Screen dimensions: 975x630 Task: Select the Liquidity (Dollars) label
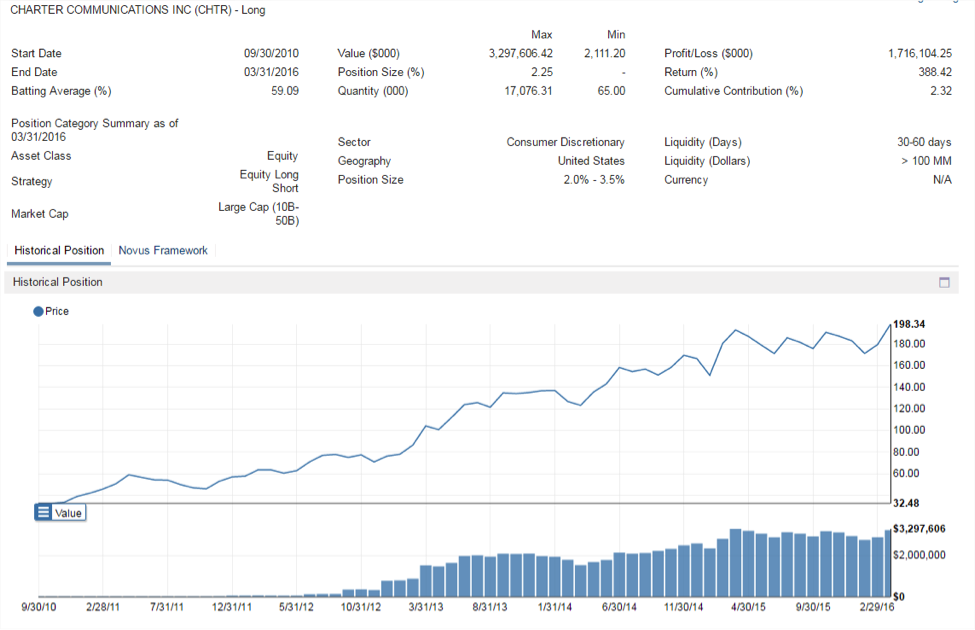(x=707, y=161)
